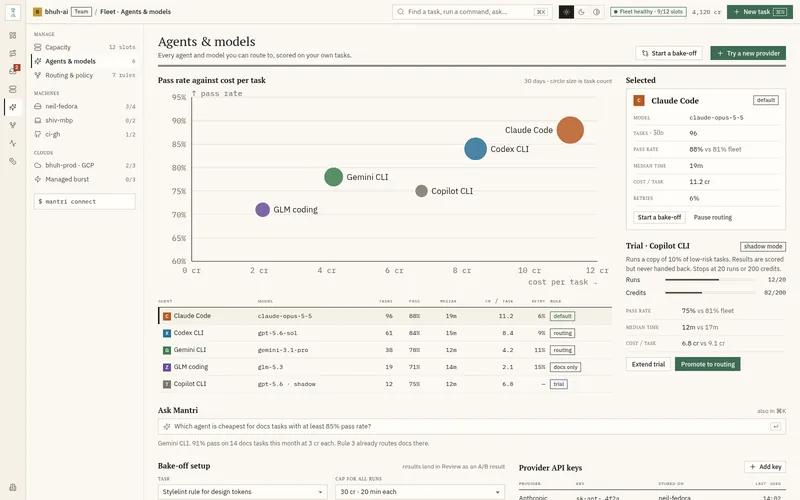800x500 pixels.
Task: Select the active sparkle agents icon in left rail
Action: [x=13, y=107]
